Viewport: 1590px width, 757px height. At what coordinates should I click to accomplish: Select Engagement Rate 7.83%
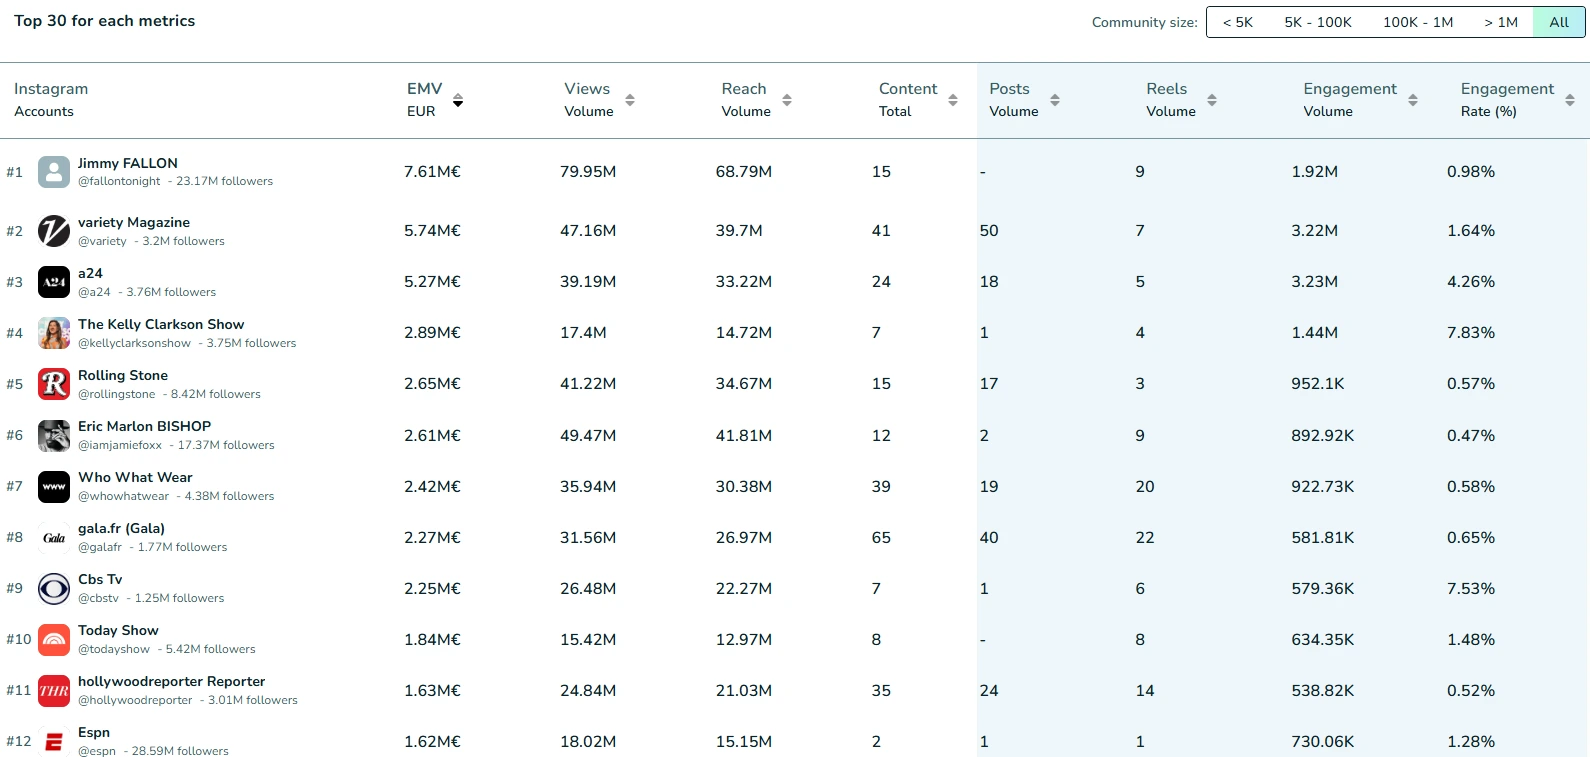[x=1471, y=333]
